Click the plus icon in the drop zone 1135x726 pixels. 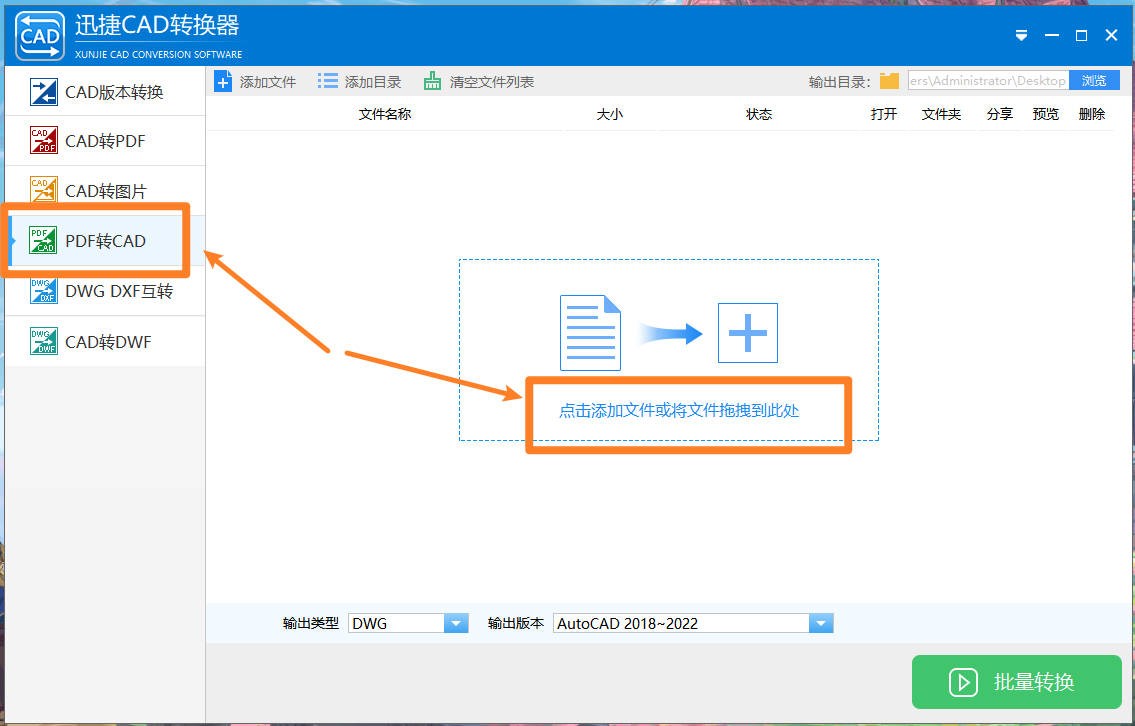(x=747, y=333)
